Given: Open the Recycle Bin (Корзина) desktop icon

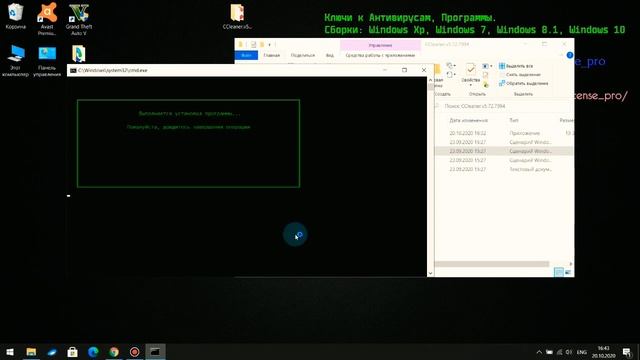Looking at the screenshot, I should pyautogui.click(x=16, y=16).
